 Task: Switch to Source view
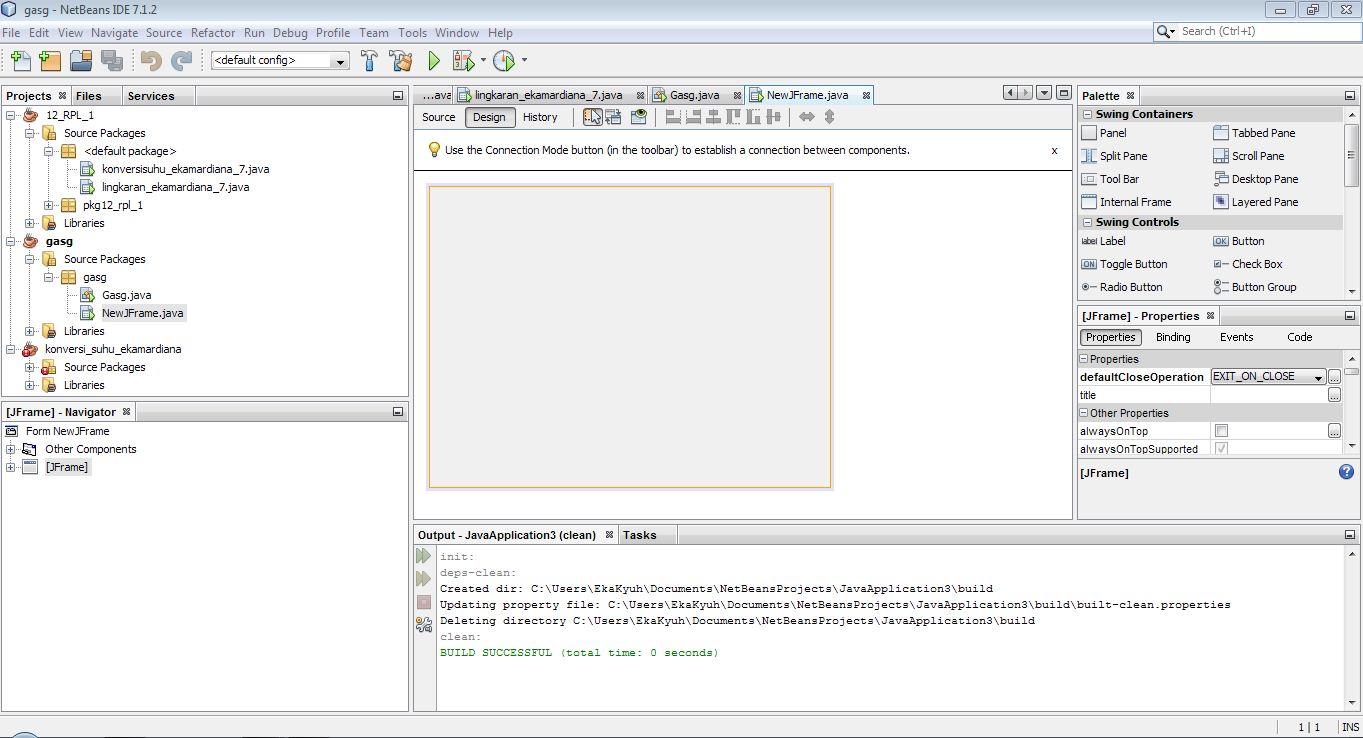[439, 117]
